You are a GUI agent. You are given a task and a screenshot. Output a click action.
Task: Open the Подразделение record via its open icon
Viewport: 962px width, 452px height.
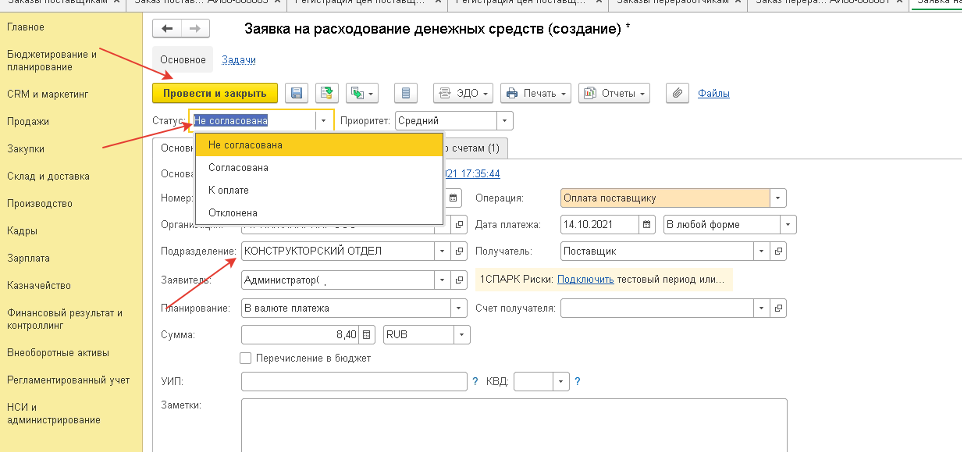pos(459,251)
